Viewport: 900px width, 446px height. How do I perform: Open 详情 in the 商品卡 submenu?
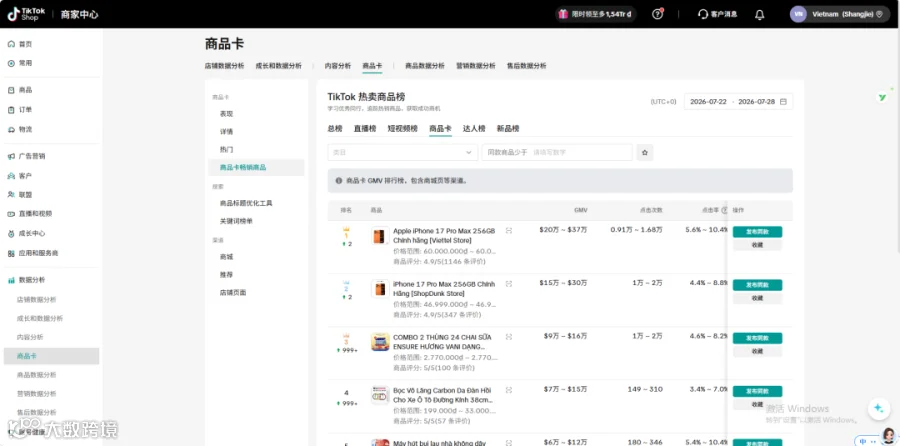226,132
